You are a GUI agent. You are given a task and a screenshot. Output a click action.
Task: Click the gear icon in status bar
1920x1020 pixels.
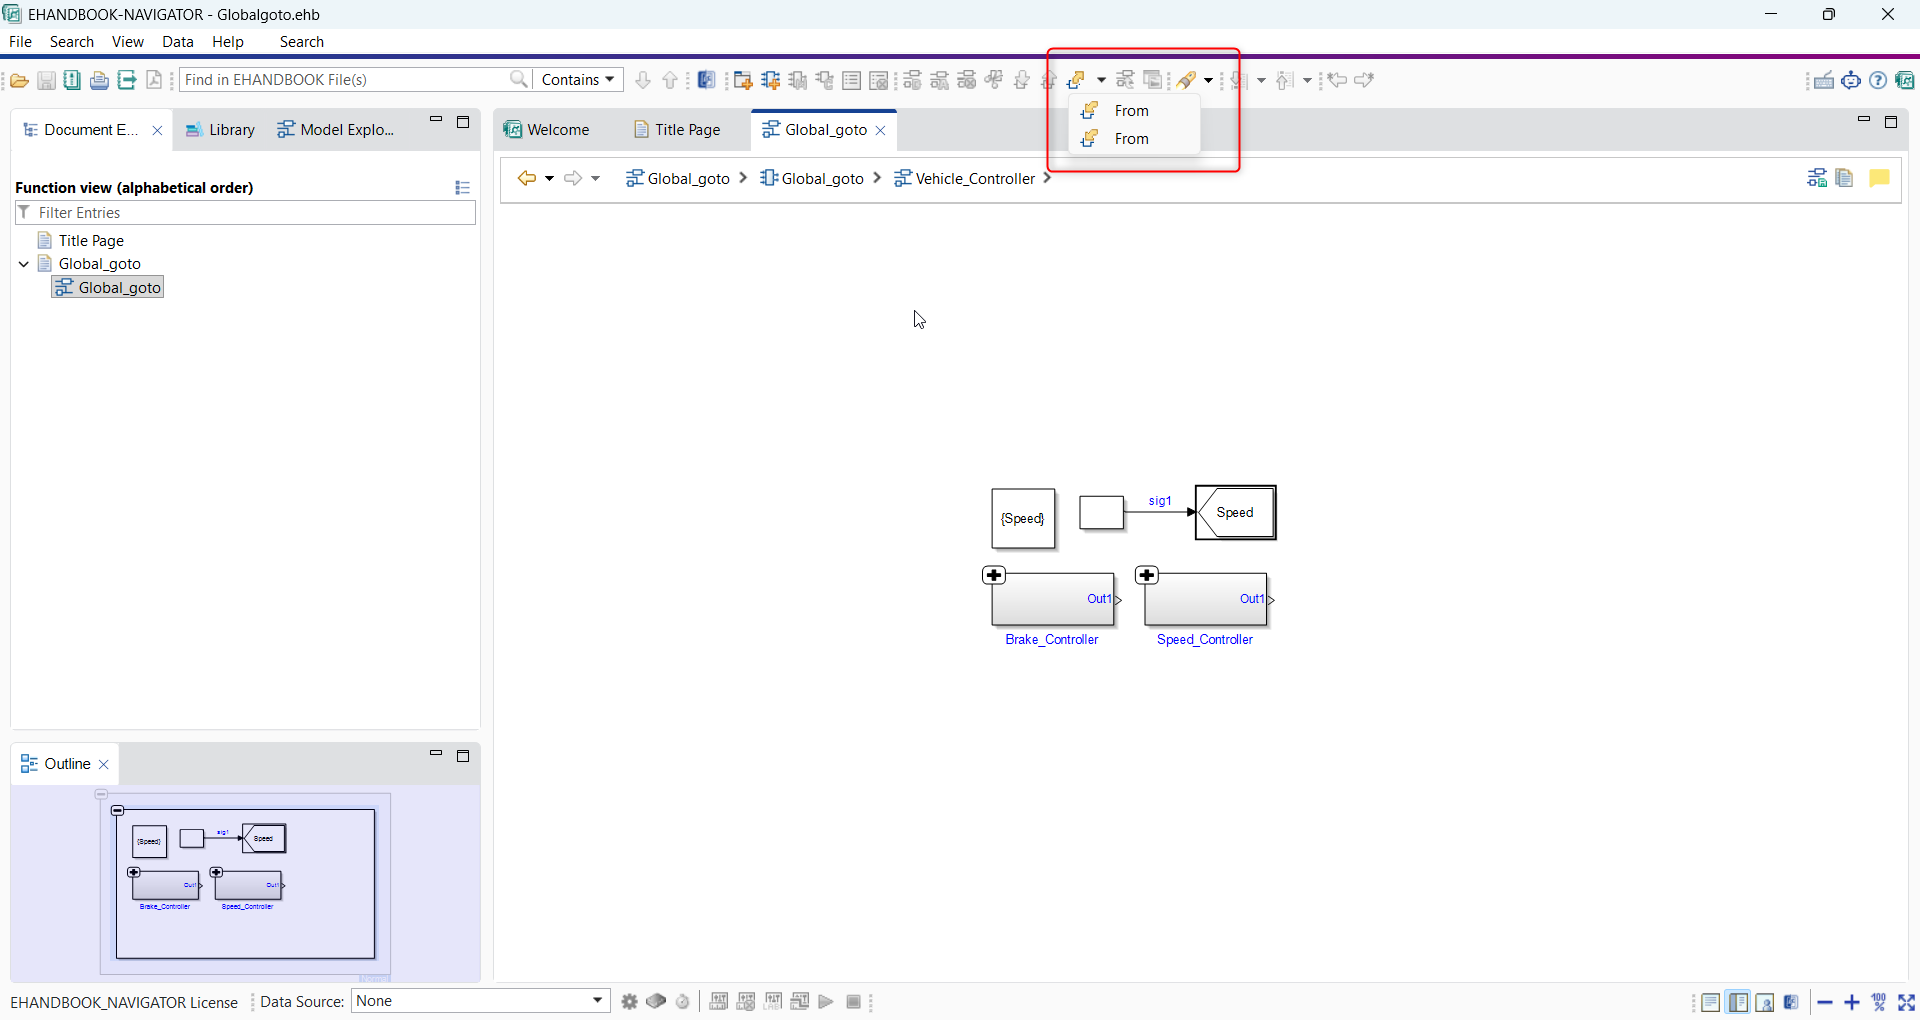(x=629, y=1002)
